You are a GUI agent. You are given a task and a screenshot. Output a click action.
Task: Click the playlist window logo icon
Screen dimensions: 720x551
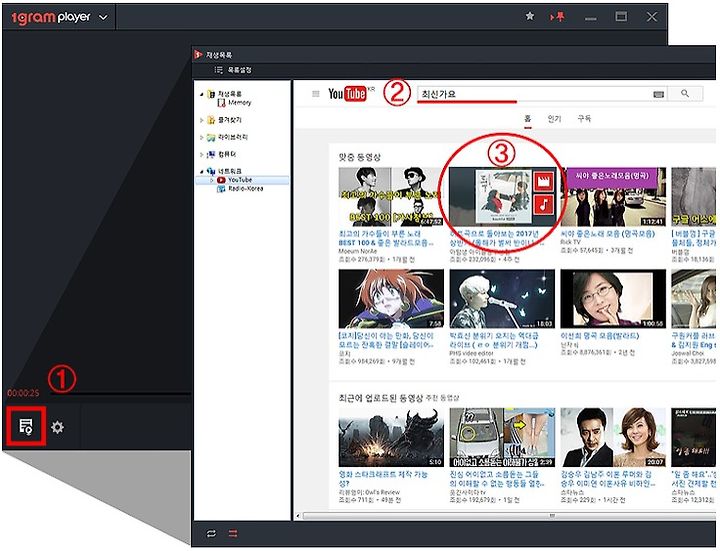tap(198, 55)
